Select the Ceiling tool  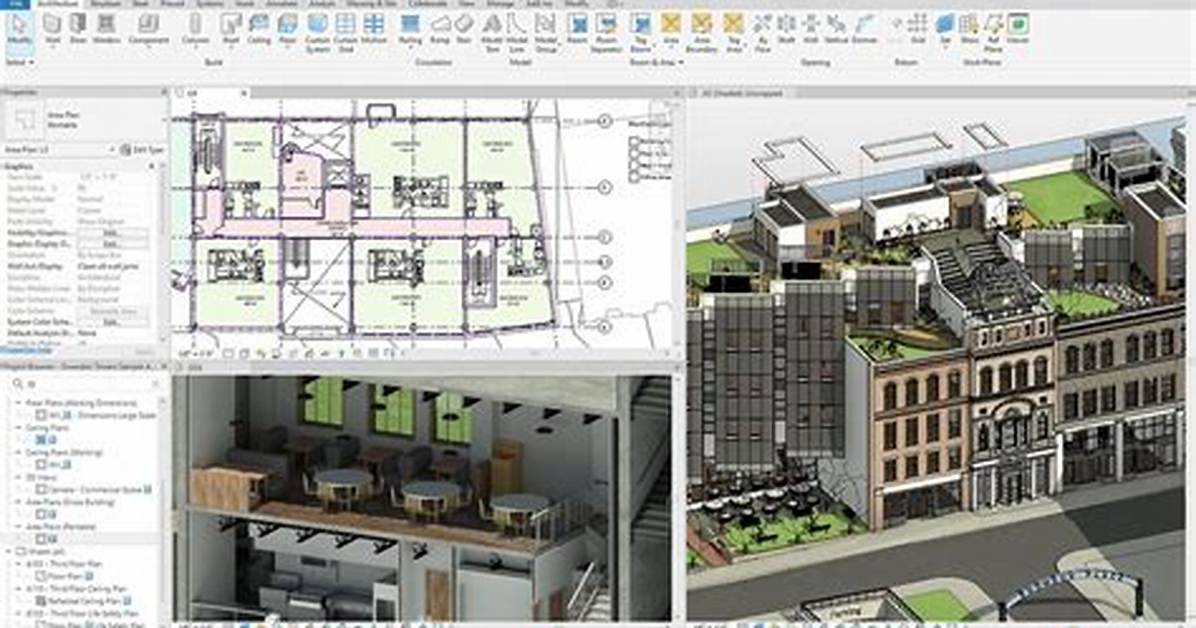coord(259,29)
